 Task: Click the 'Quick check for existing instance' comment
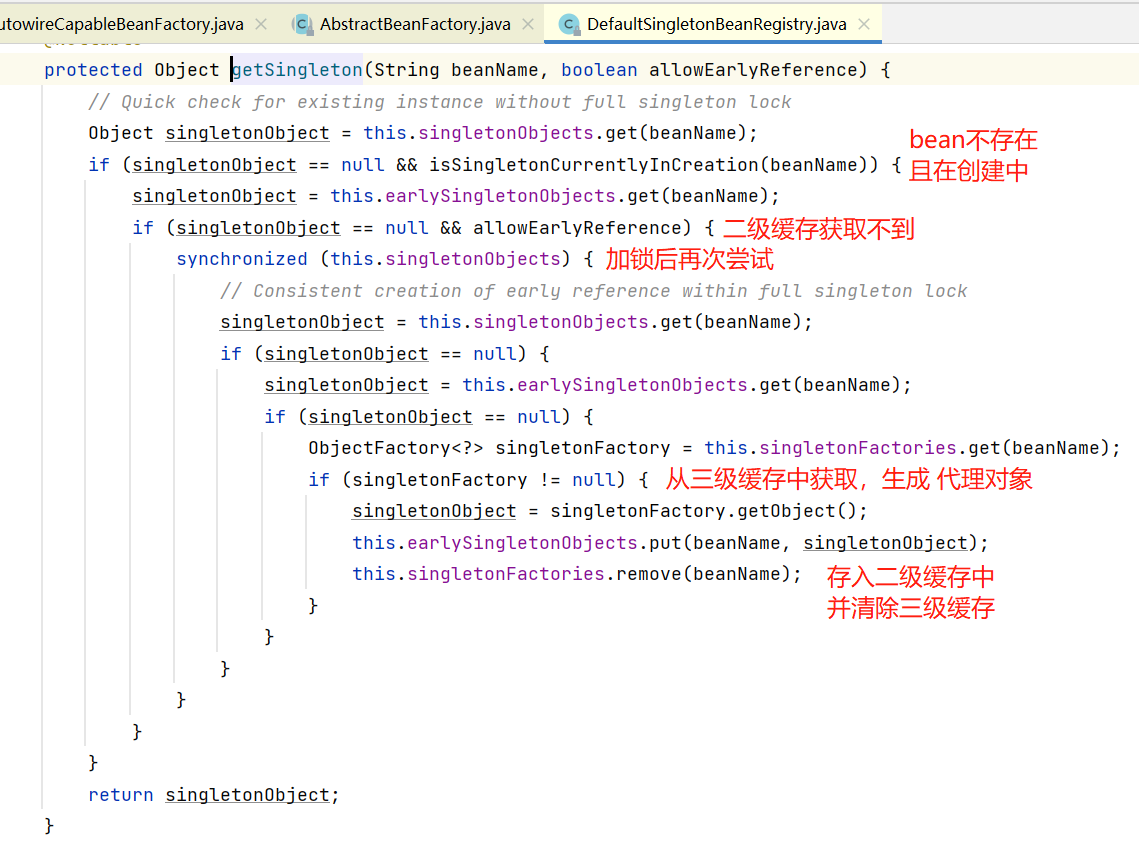tap(440, 102)
